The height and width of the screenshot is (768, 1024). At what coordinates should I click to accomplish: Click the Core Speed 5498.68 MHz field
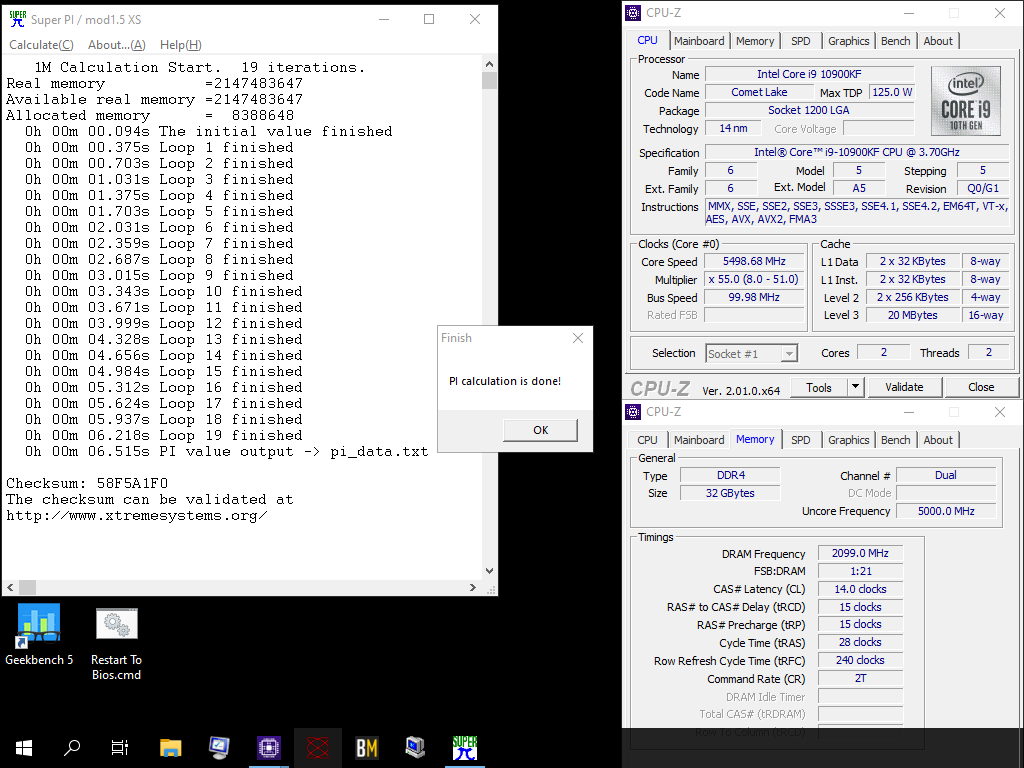point(754,261)
